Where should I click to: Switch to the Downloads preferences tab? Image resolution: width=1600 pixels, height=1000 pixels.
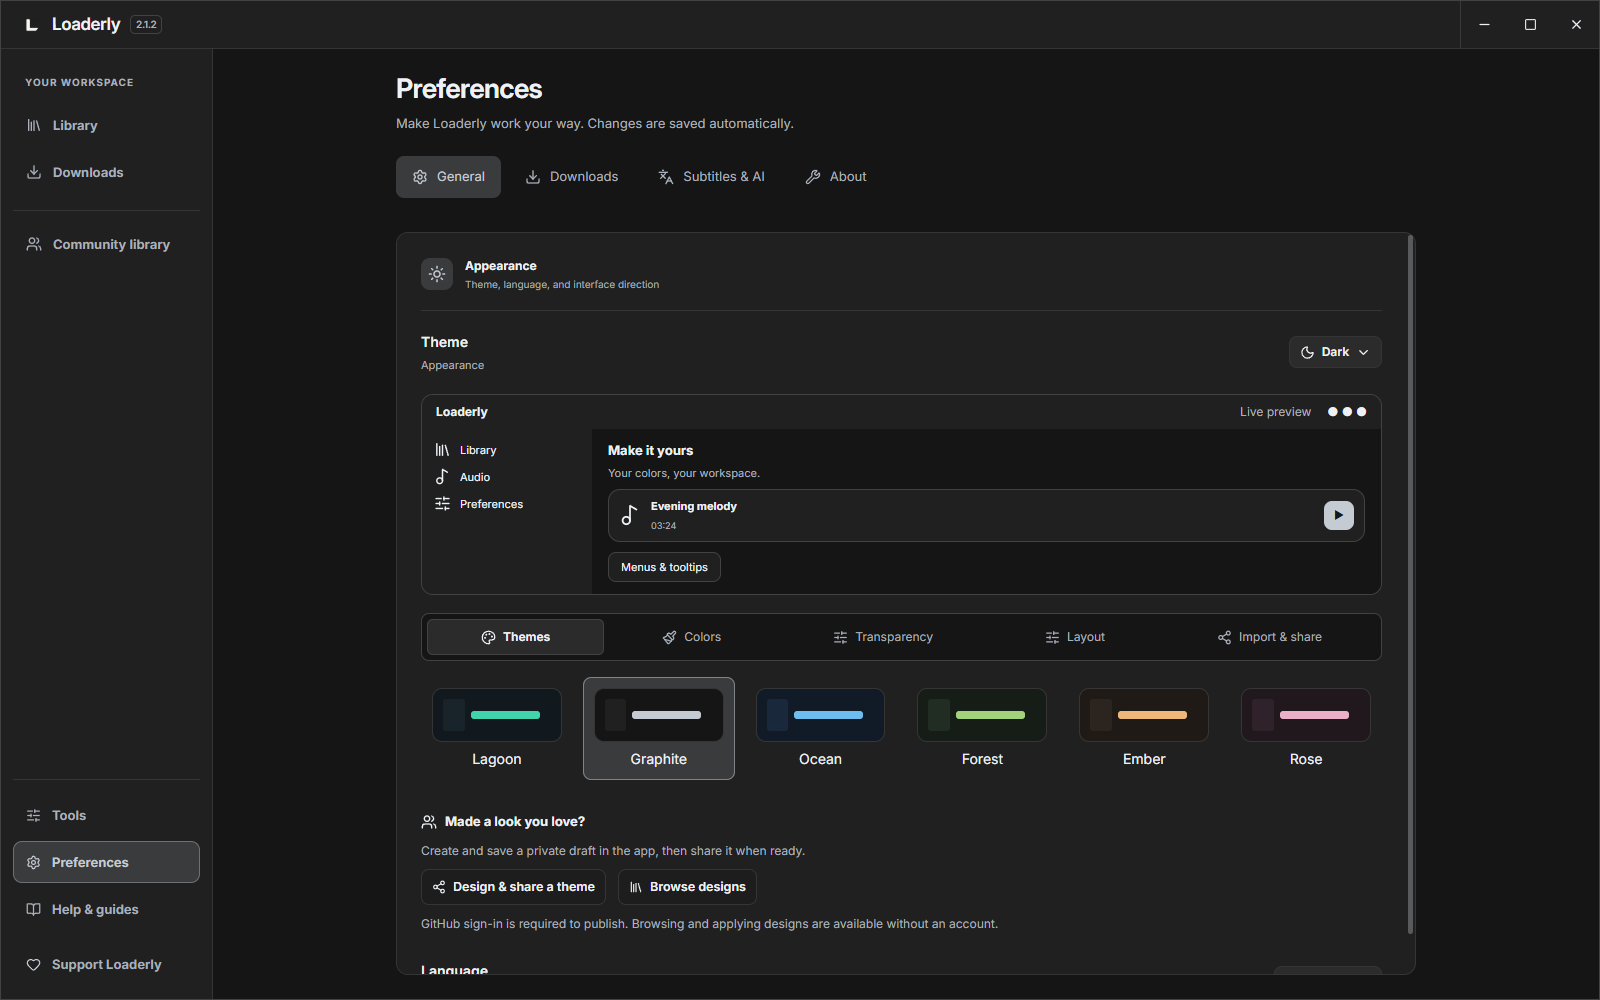click(572, 177)
